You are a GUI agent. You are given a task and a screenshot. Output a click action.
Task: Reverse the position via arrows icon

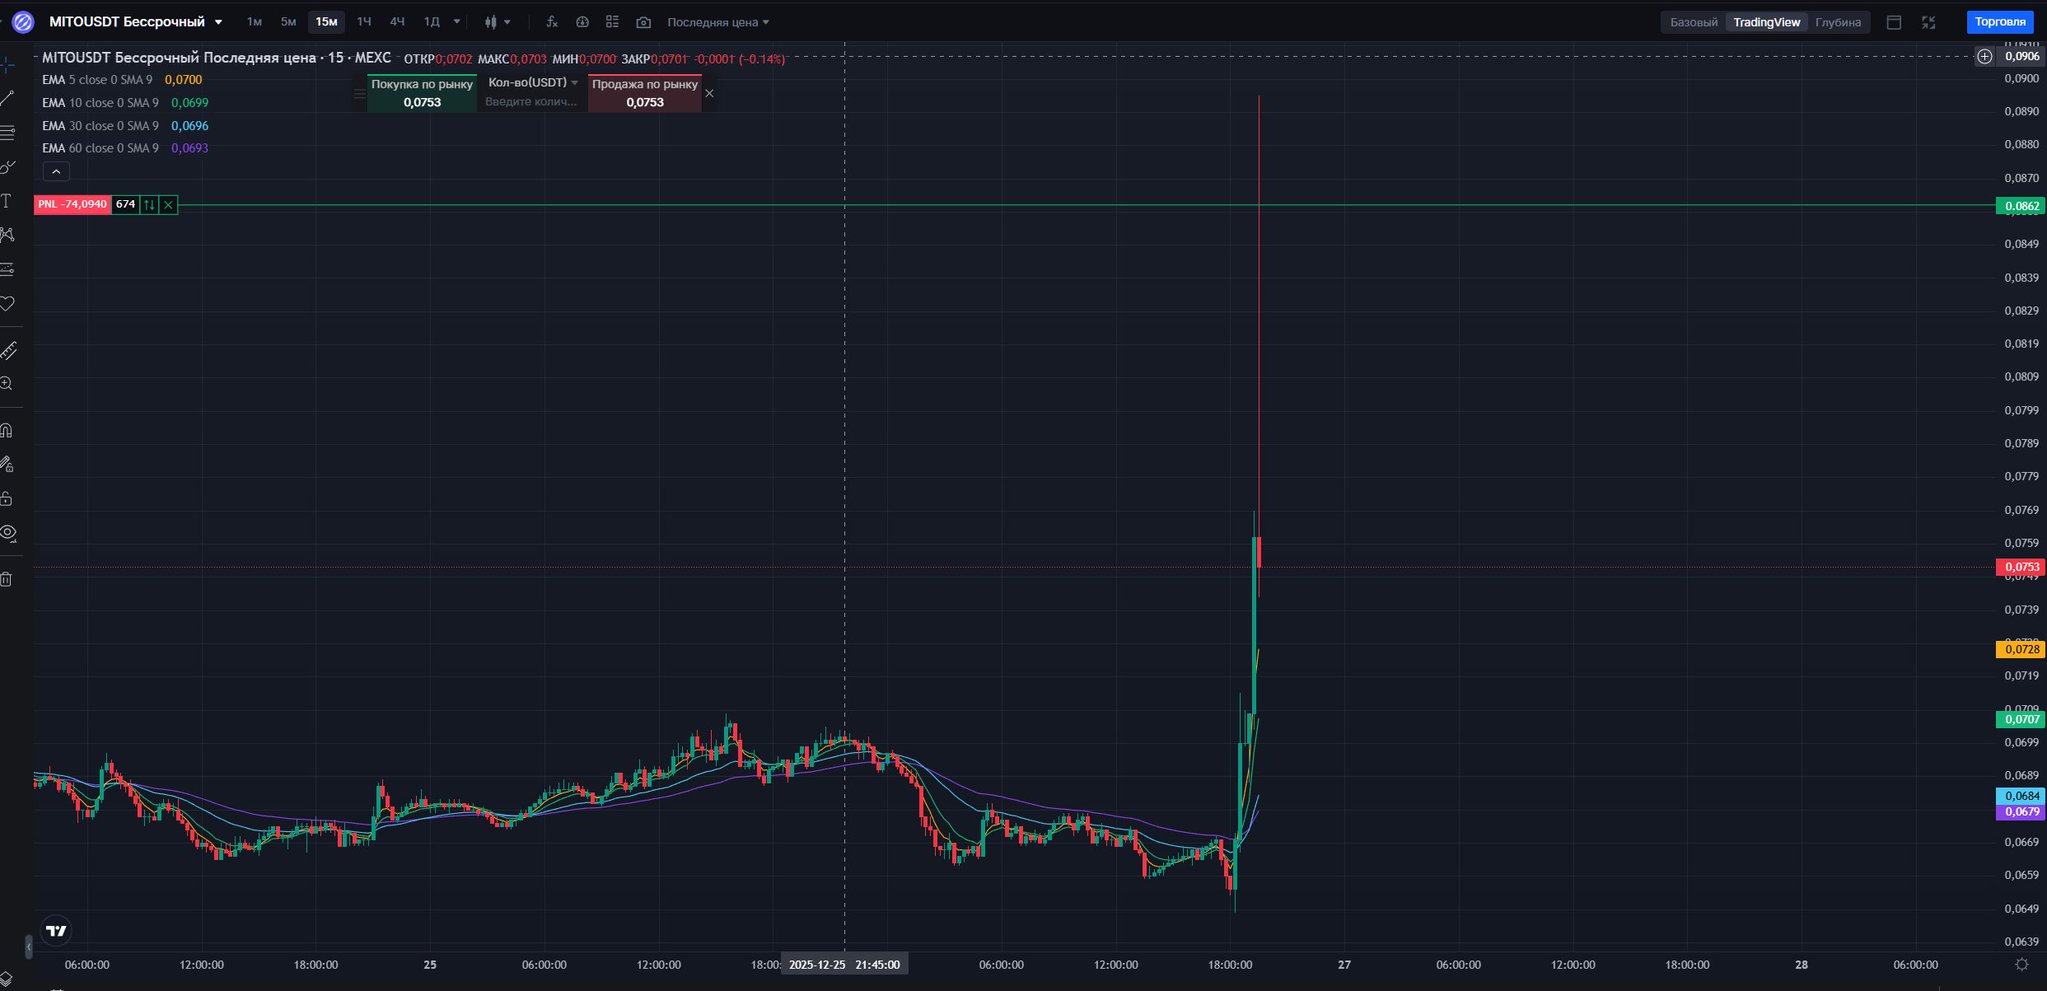(x=149, y=205)
